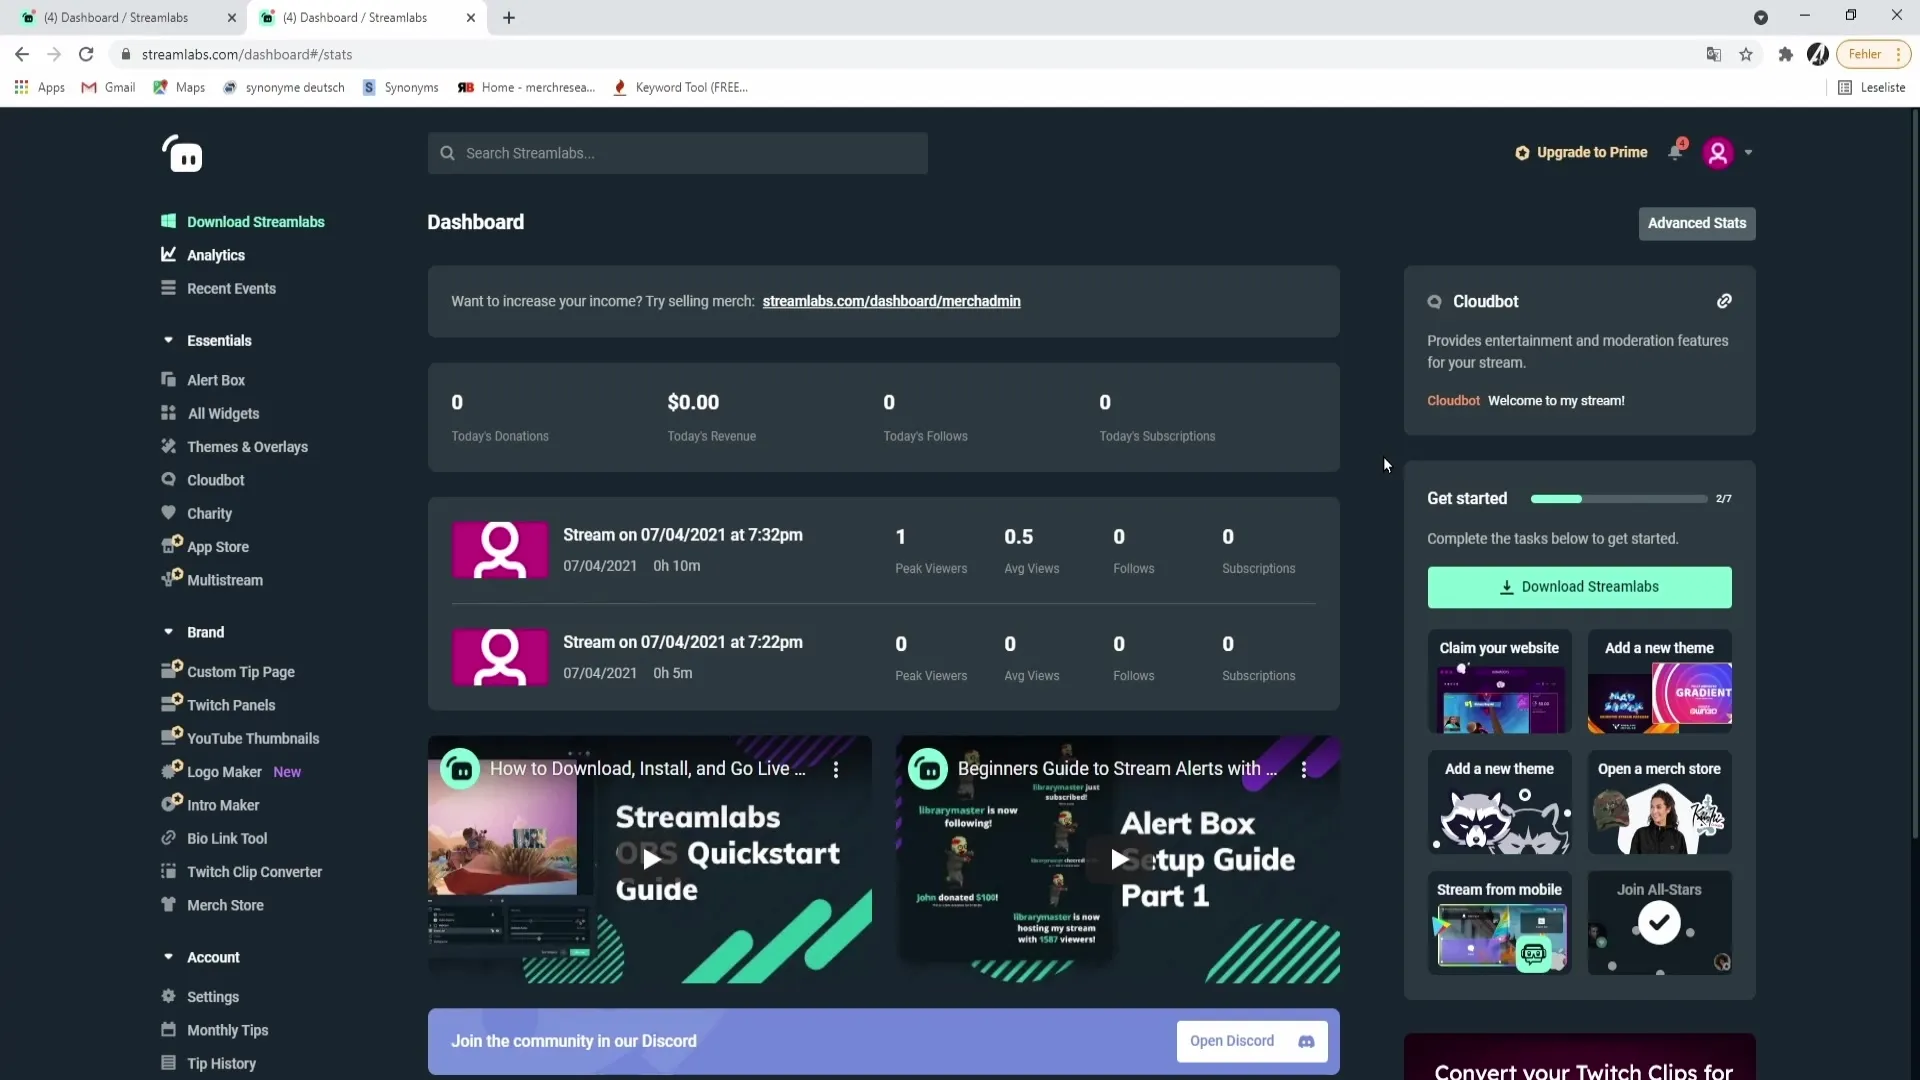Viewport: 1920px width, 1080px height.
Task: Open the Join All-Stars card
Action: tap(1659, 922)
